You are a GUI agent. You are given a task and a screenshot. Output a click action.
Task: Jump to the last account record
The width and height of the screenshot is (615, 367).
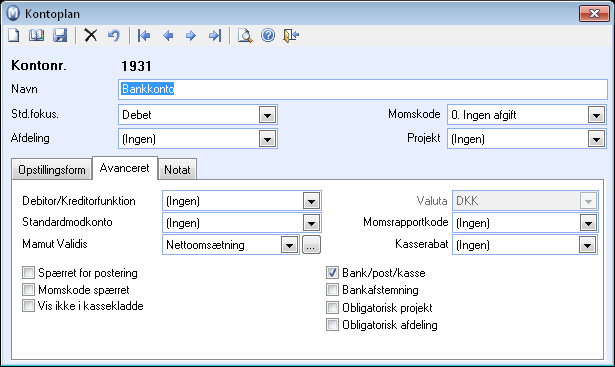click(215, 36)
